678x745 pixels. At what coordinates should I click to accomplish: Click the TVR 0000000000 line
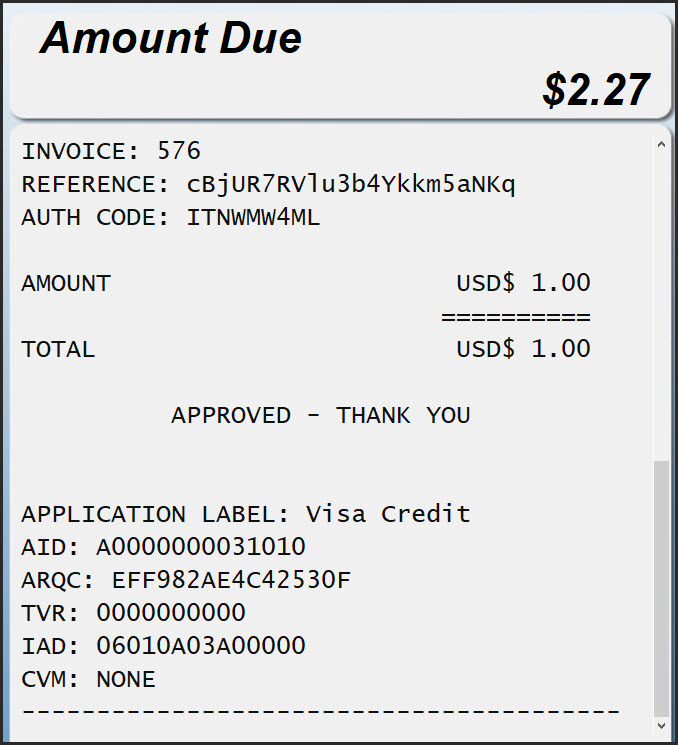133,613
